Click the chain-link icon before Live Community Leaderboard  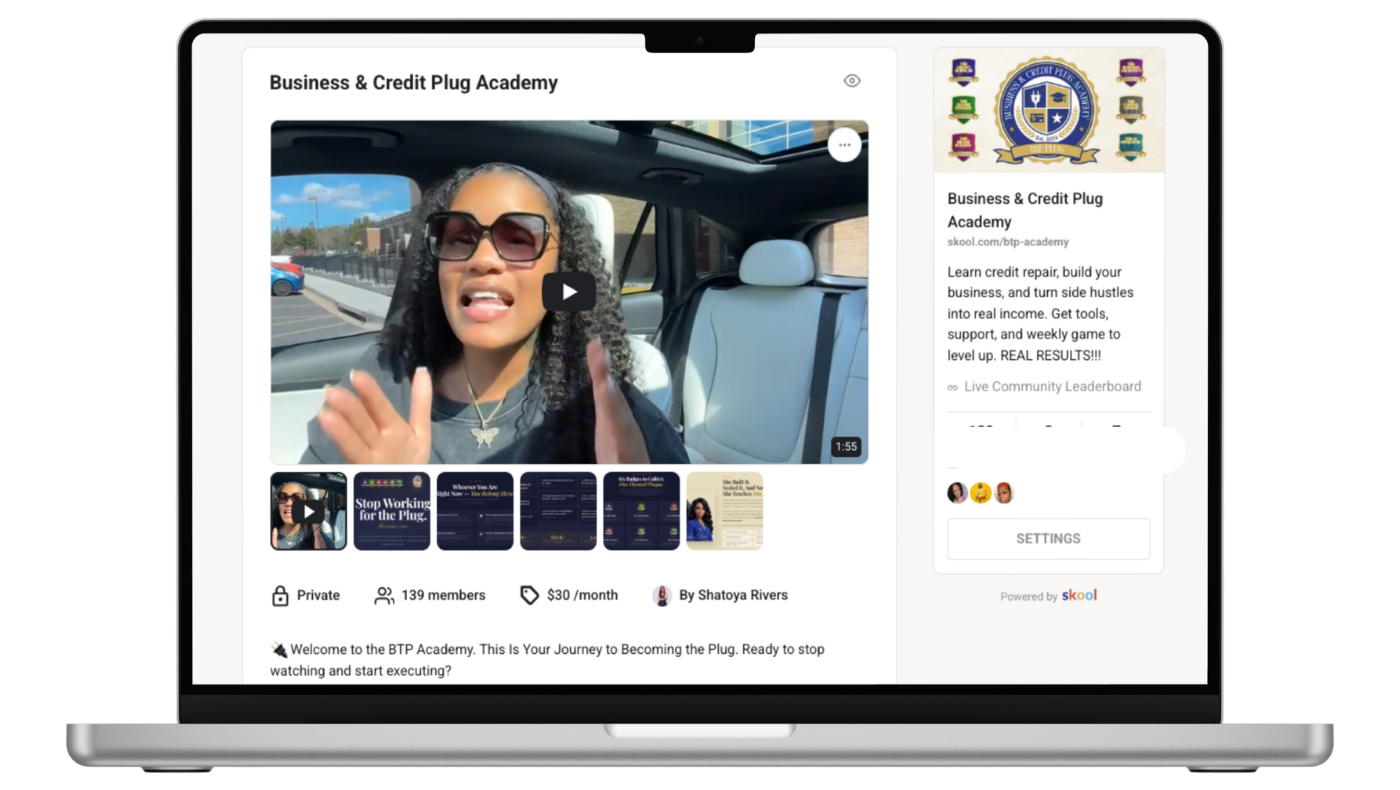pyautogui.click(x=953, y=387)
